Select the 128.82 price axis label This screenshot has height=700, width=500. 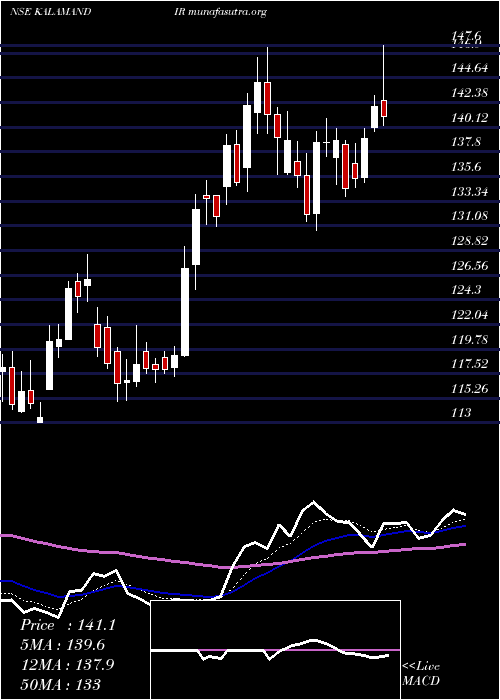[x=470, y=241]
